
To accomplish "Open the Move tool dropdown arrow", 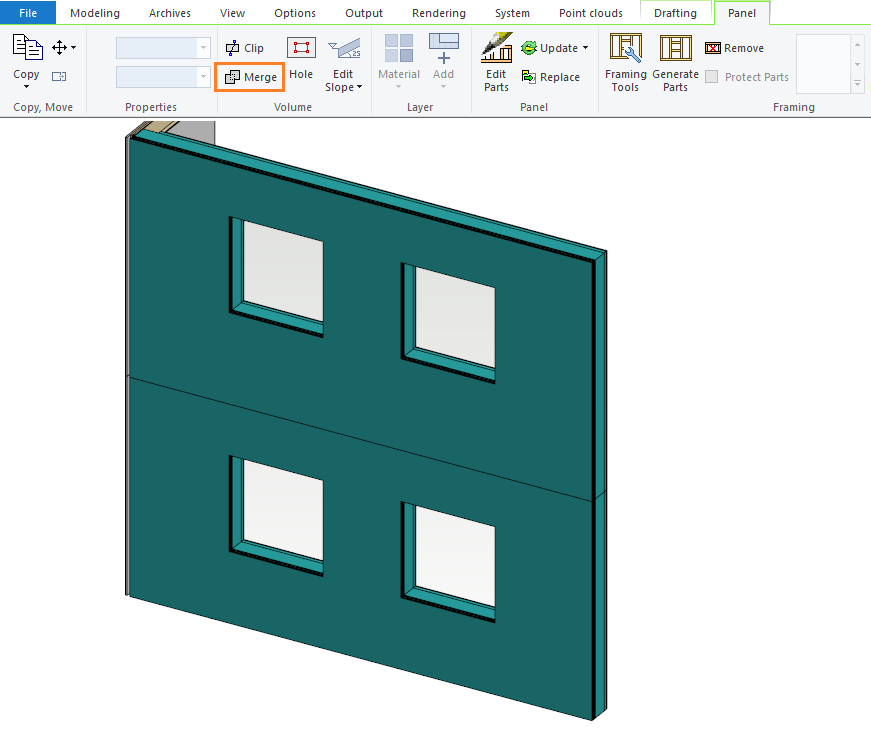I will (74, 48).
